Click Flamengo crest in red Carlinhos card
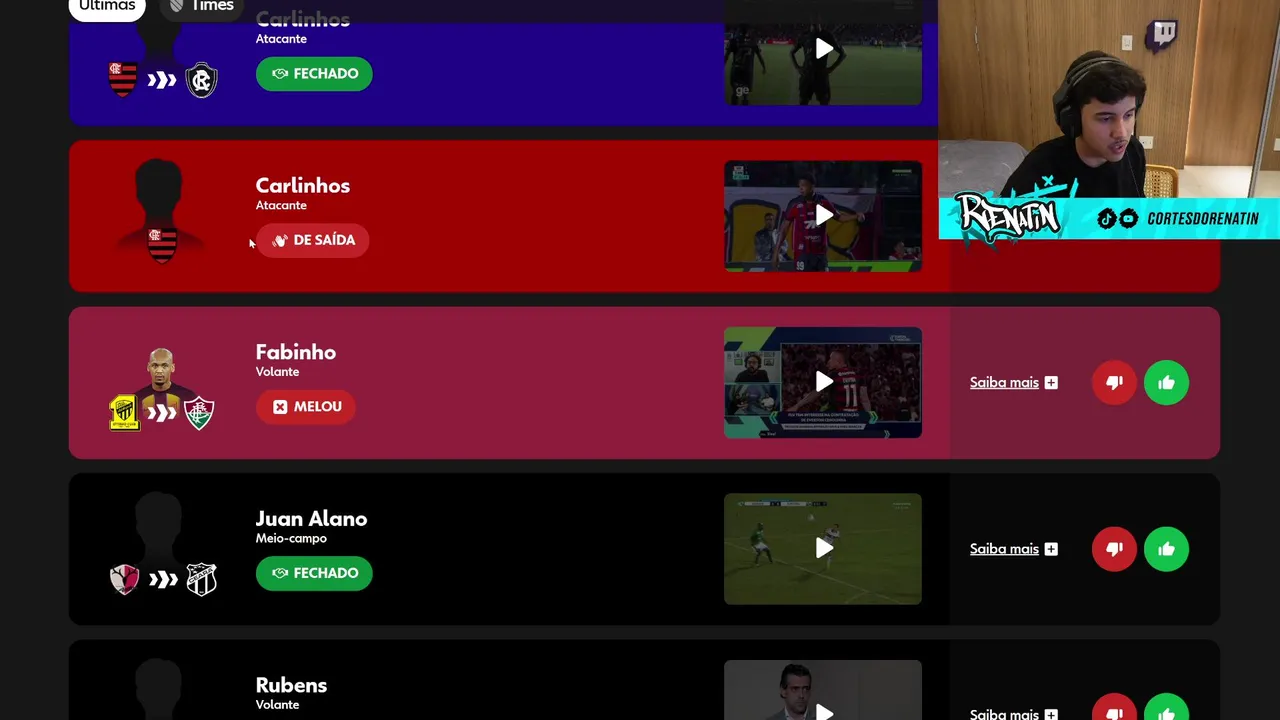 click(x=162, y=244)
